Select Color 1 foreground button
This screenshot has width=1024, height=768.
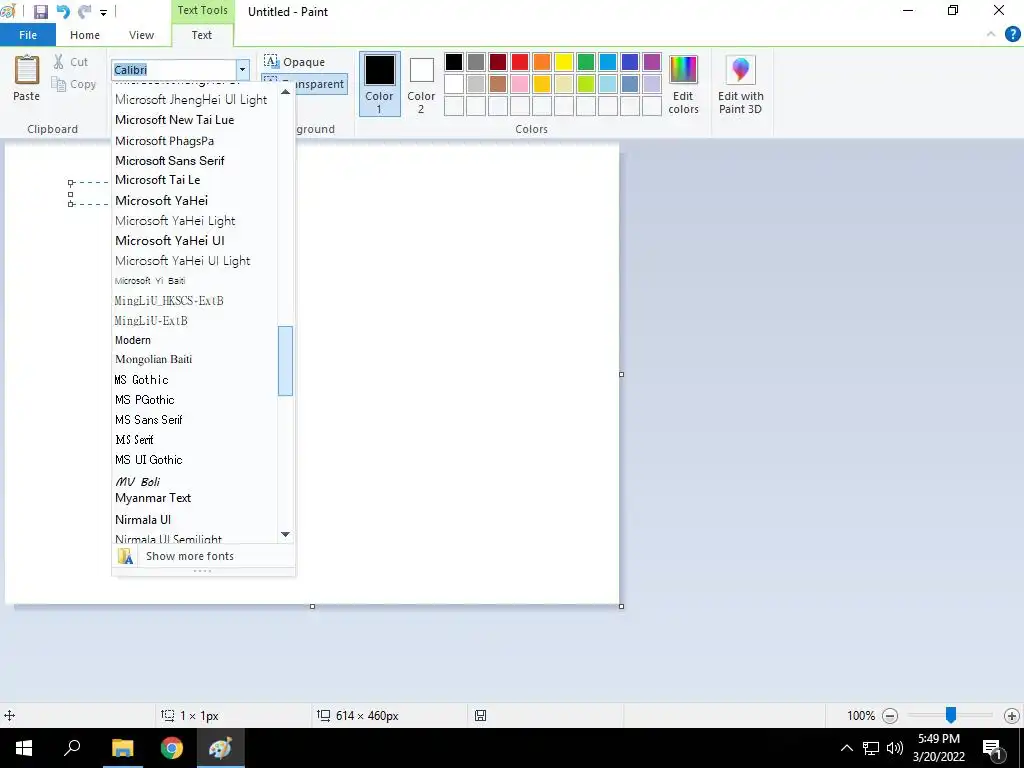coord(379,84)
